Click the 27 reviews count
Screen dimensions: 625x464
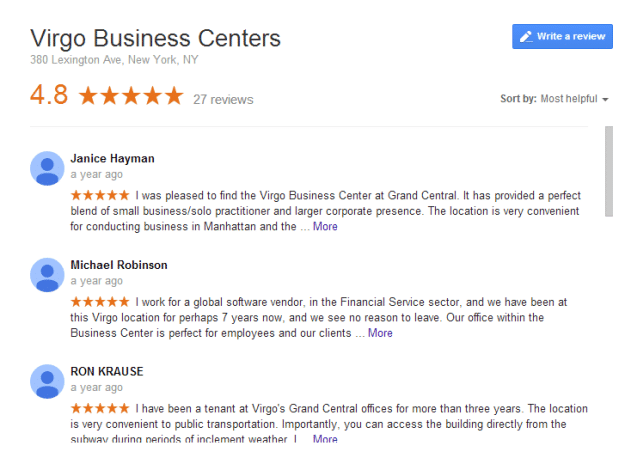[223, 99]
